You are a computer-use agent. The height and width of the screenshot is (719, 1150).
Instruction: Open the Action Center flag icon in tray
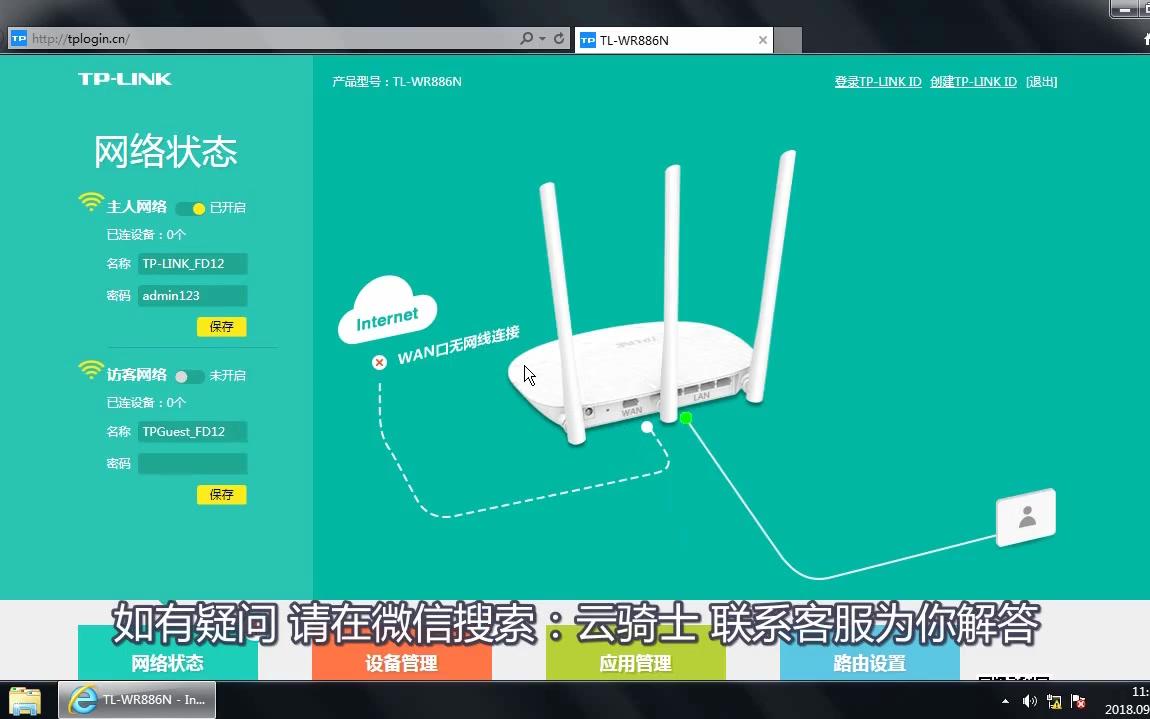tap(1077, 702)
